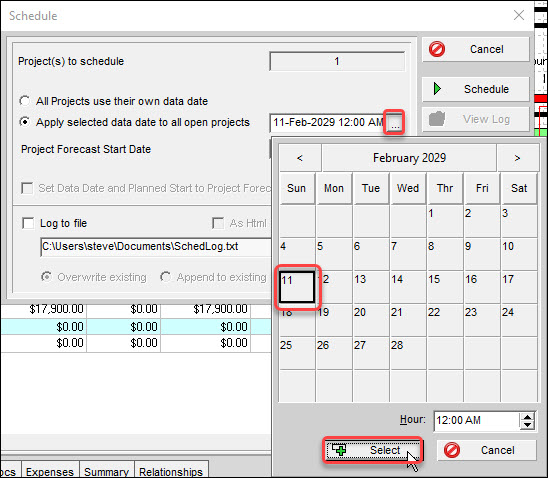Select day 21 in calendar
This screenshot has width=548, height=478.
[x=408, y=320]
